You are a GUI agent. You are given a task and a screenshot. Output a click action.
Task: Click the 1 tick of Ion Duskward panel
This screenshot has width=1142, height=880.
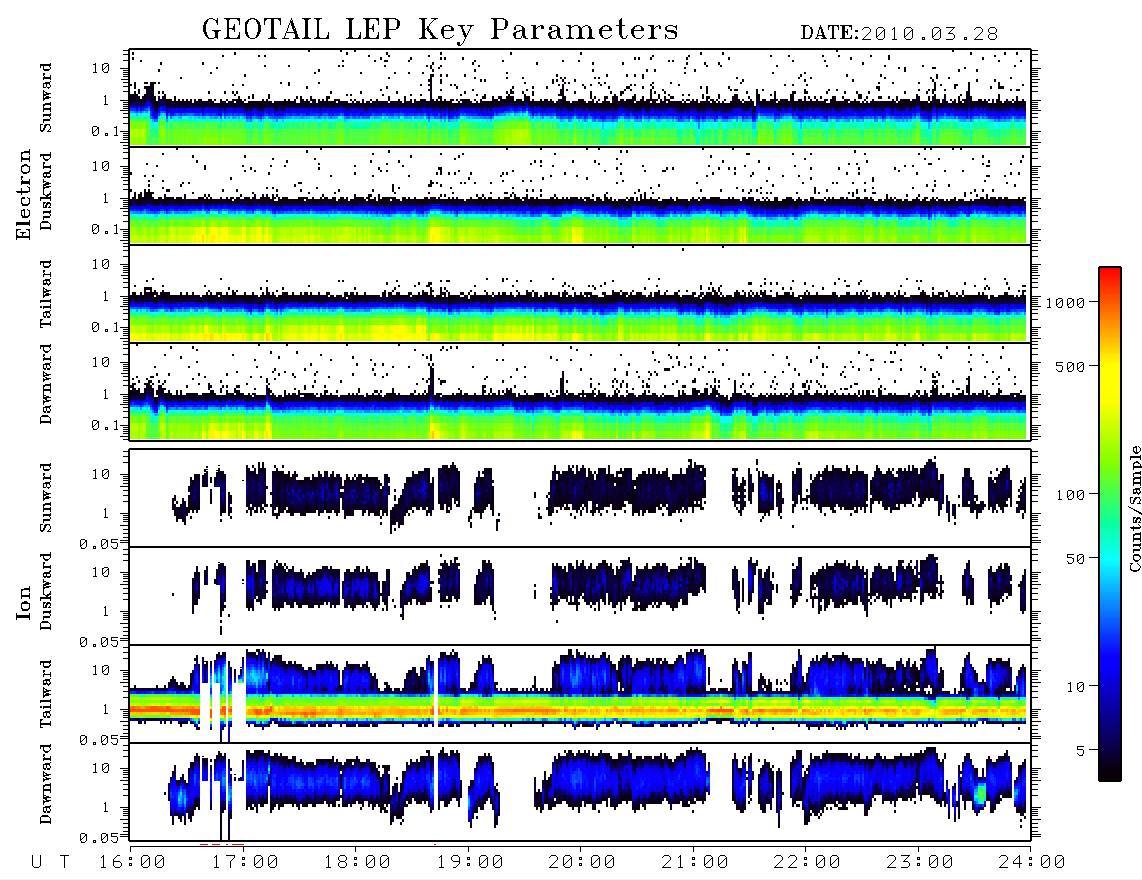pos(105,611)
